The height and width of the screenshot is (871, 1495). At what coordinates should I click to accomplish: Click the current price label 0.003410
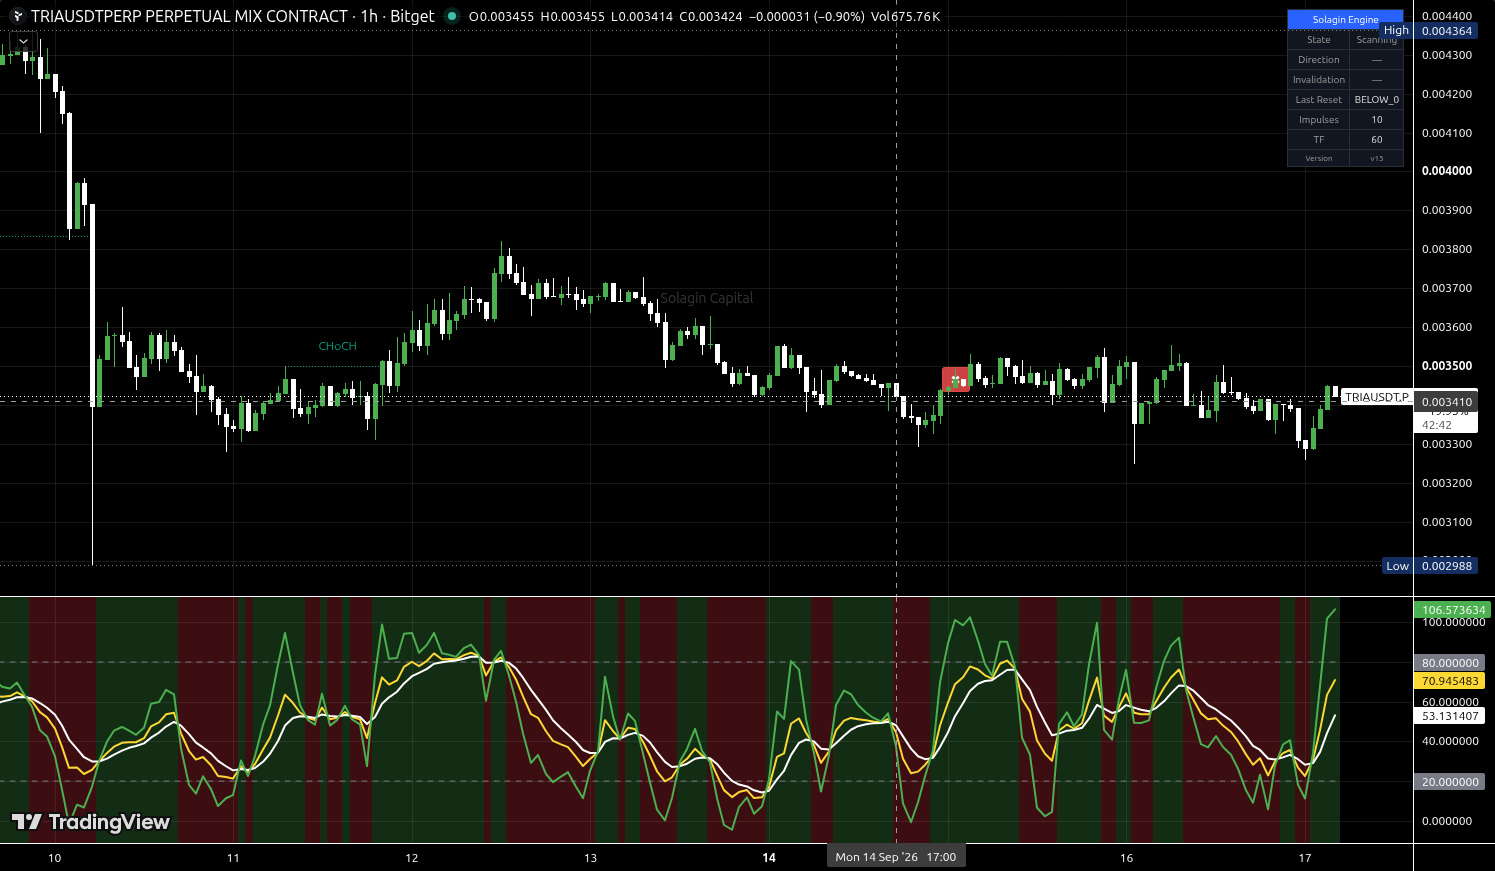click(x=1447, y=402)
